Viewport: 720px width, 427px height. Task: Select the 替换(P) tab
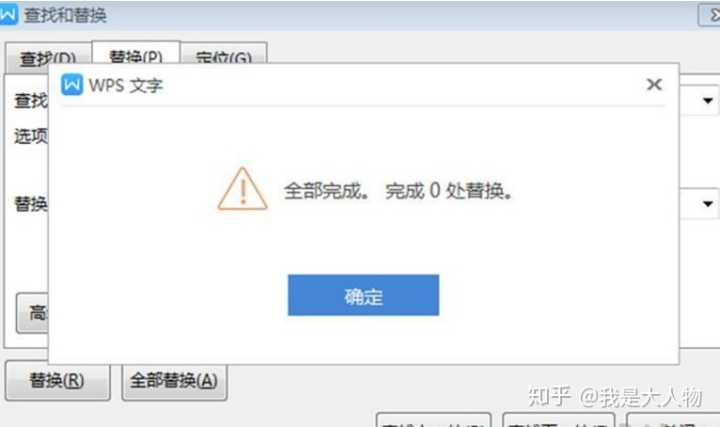pyautogui.click(x=136, y=55)
